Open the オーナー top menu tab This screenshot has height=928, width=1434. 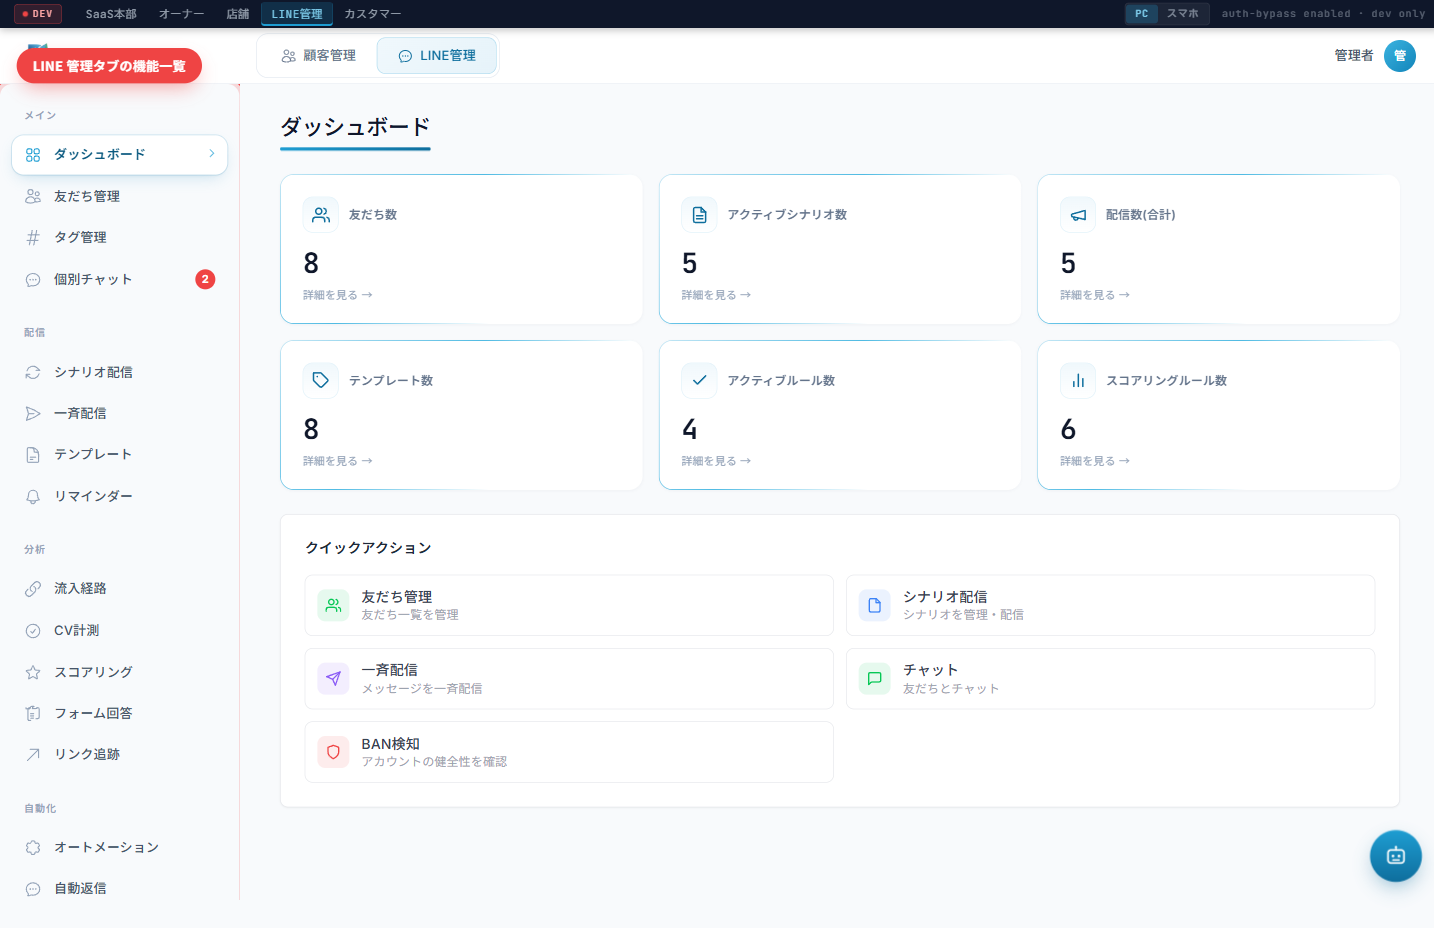(x=182, y=14)
